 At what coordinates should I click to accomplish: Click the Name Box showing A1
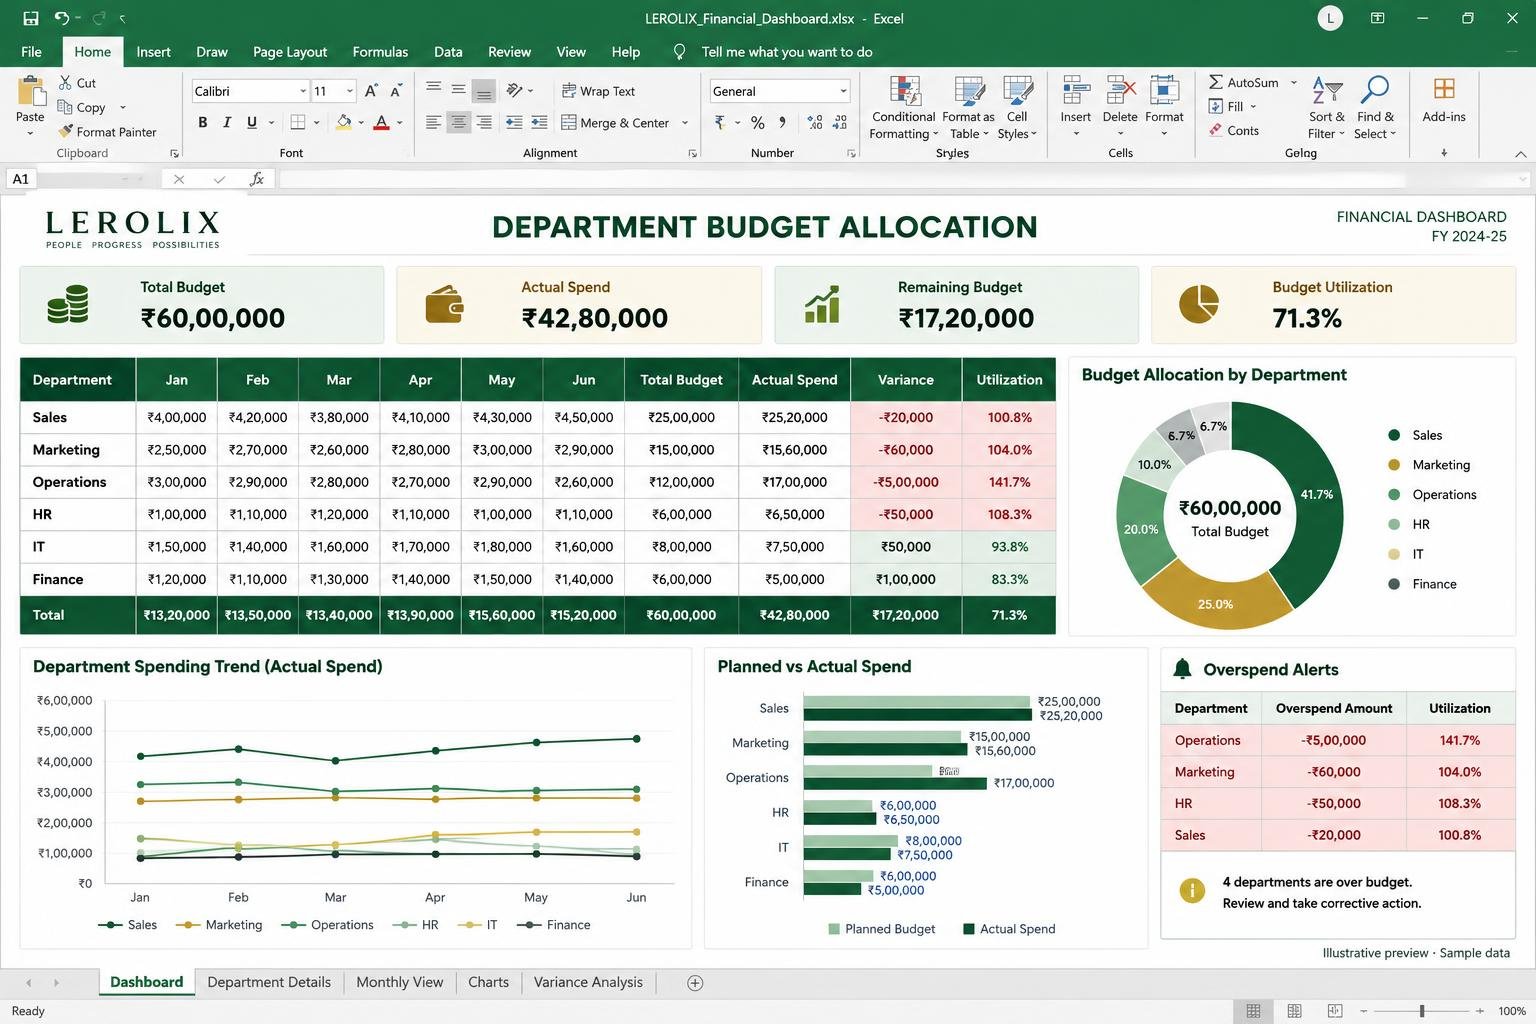pos(21,179)
